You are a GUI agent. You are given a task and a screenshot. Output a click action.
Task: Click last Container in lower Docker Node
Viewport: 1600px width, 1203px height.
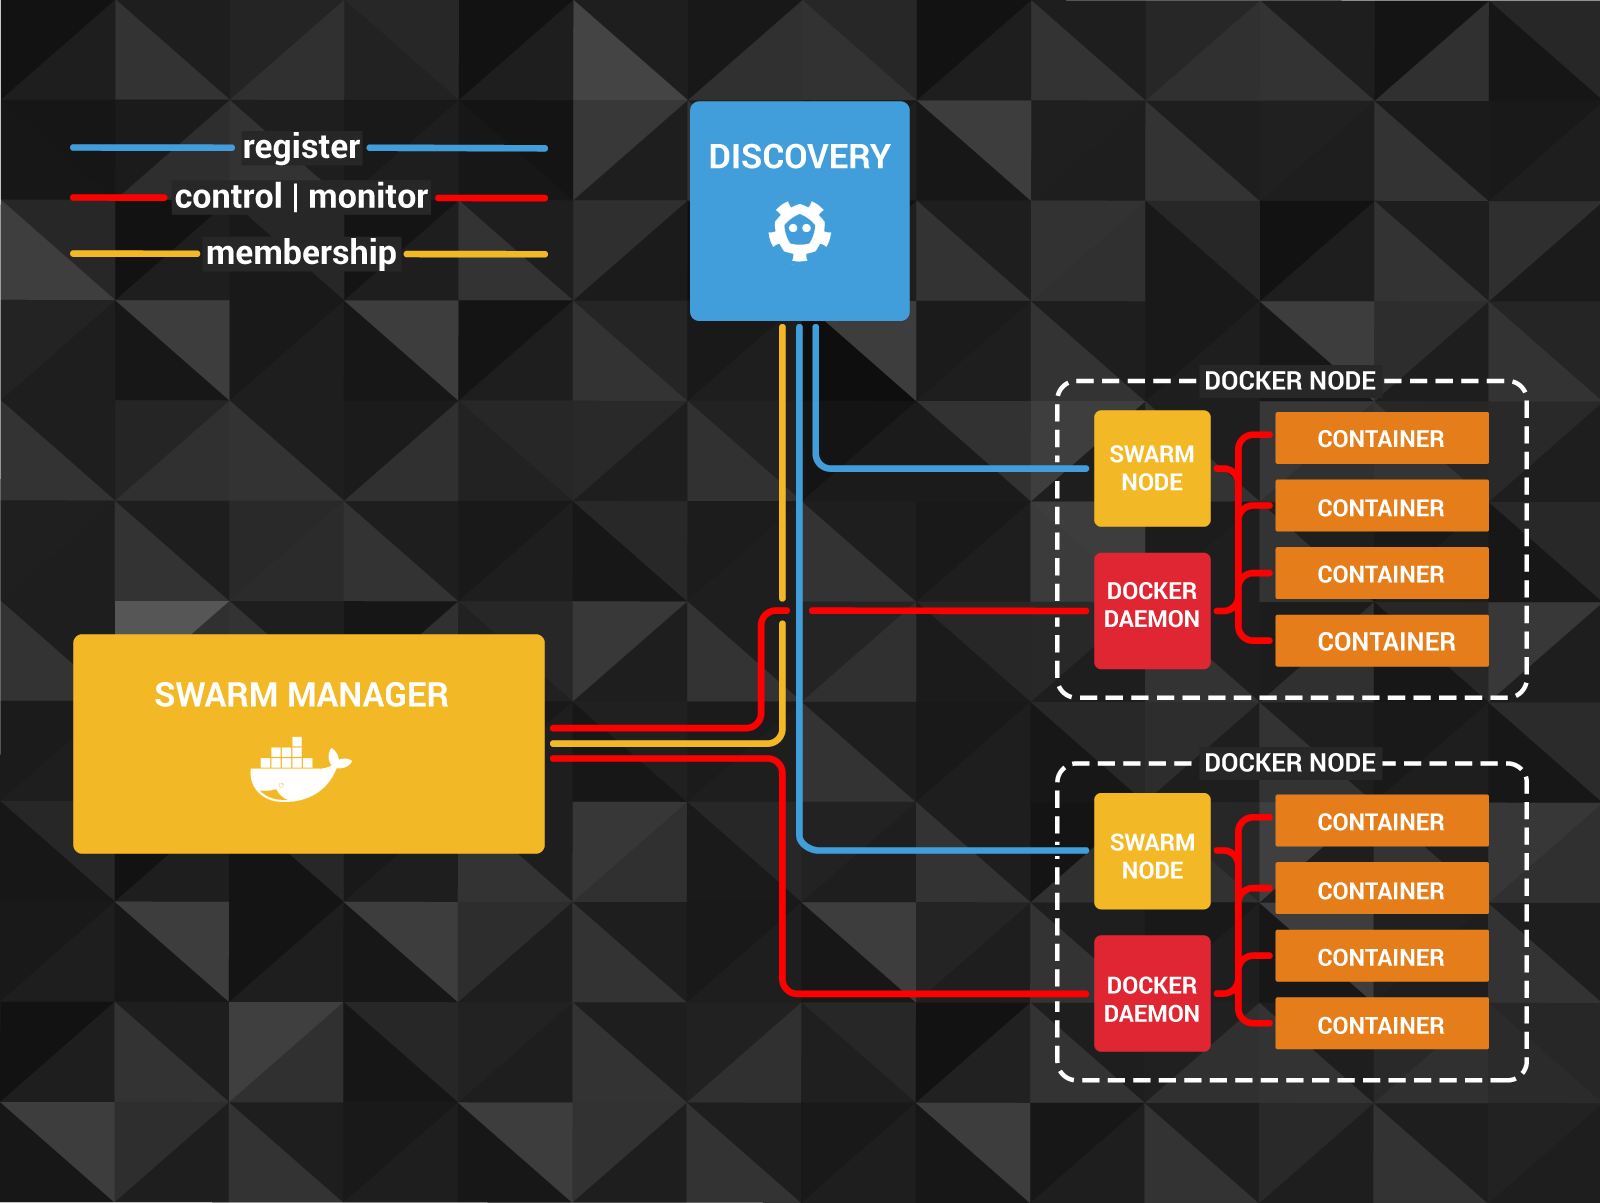click(1381, 1024)
